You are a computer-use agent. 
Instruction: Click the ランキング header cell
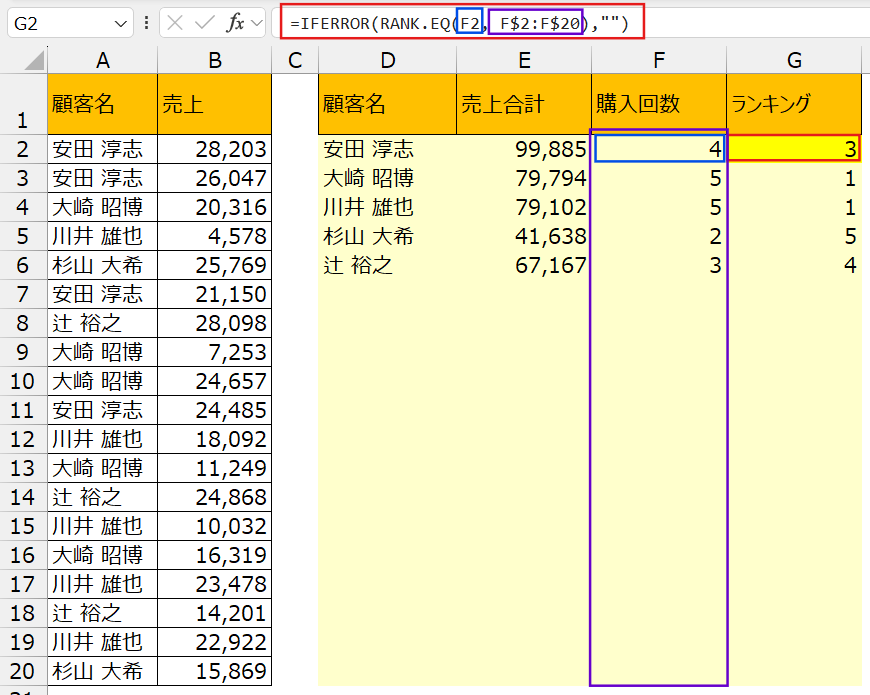click(794, 104)
